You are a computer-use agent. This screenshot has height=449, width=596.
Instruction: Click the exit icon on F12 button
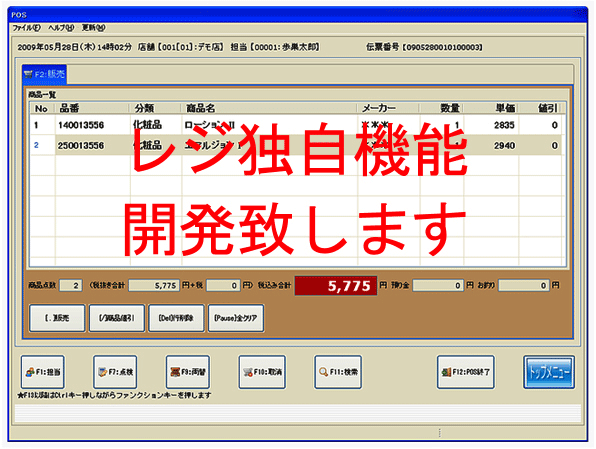[446, 372]
